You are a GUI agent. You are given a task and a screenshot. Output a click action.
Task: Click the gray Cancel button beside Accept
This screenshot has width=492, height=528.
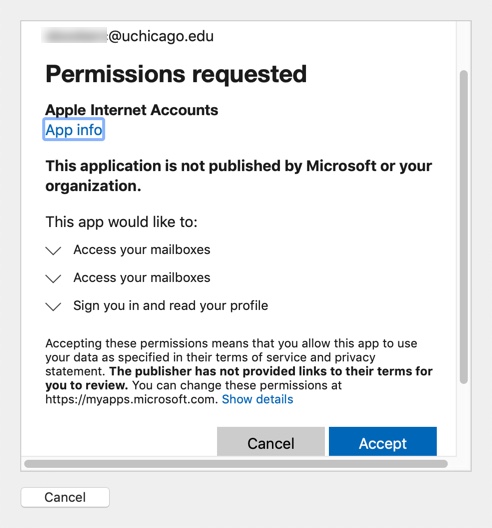click(x=271, y=442)
